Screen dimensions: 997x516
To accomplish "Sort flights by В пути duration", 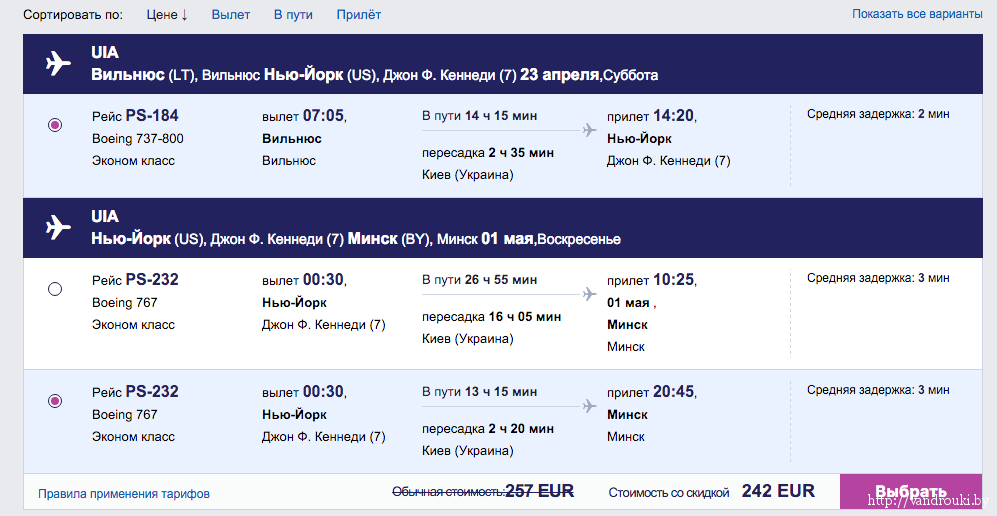I will (x=293, y=15).
